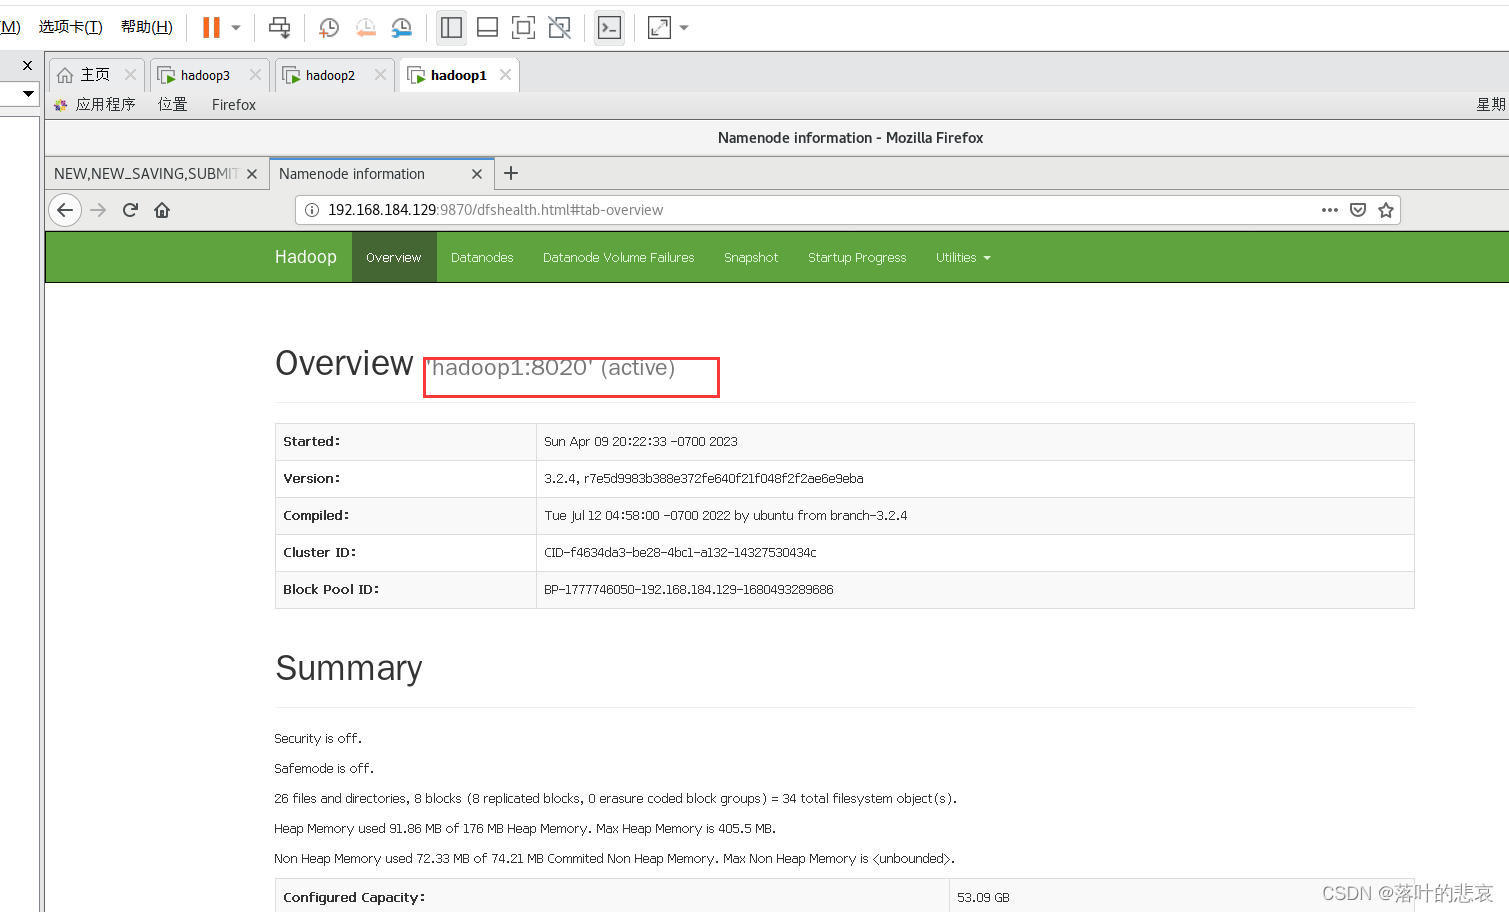This screenshot has width=1509, height=912.
Task: Reload the page with the refresh icon
Action: 130,210
